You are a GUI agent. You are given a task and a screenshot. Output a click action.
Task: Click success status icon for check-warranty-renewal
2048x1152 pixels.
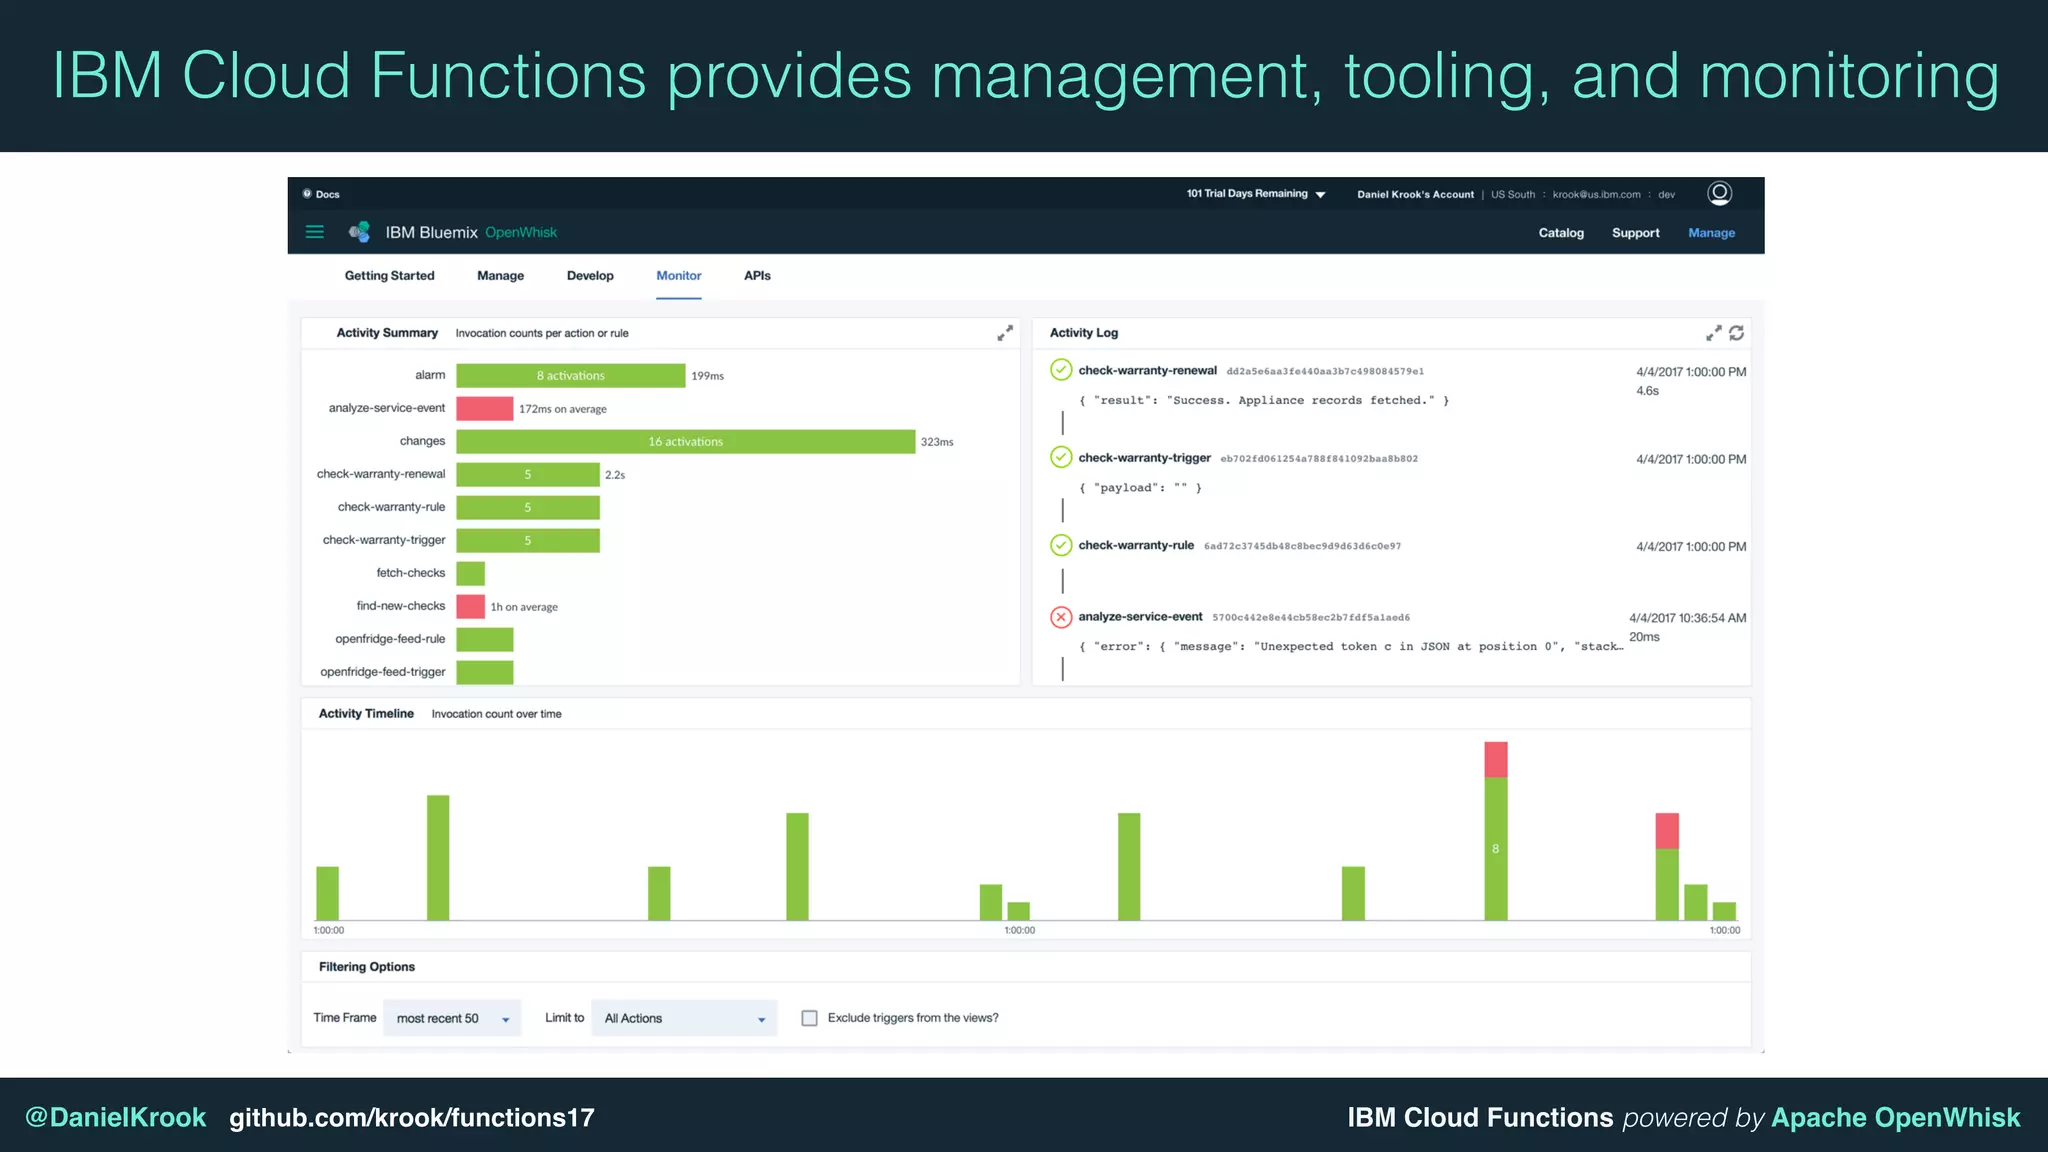pyautogui.click(x=1061, y=371)
